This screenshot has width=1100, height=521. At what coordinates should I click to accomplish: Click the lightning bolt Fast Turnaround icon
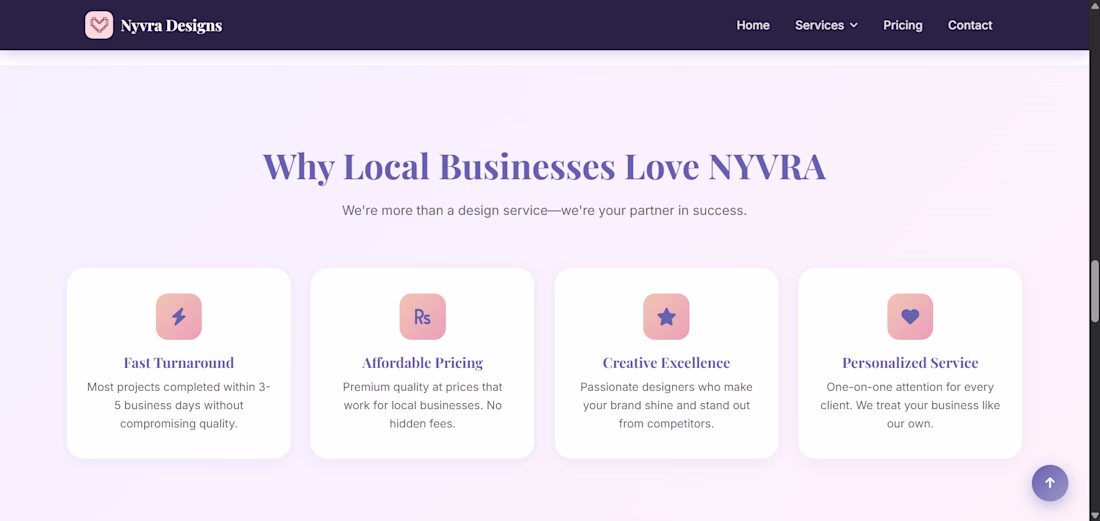[179, 316]
